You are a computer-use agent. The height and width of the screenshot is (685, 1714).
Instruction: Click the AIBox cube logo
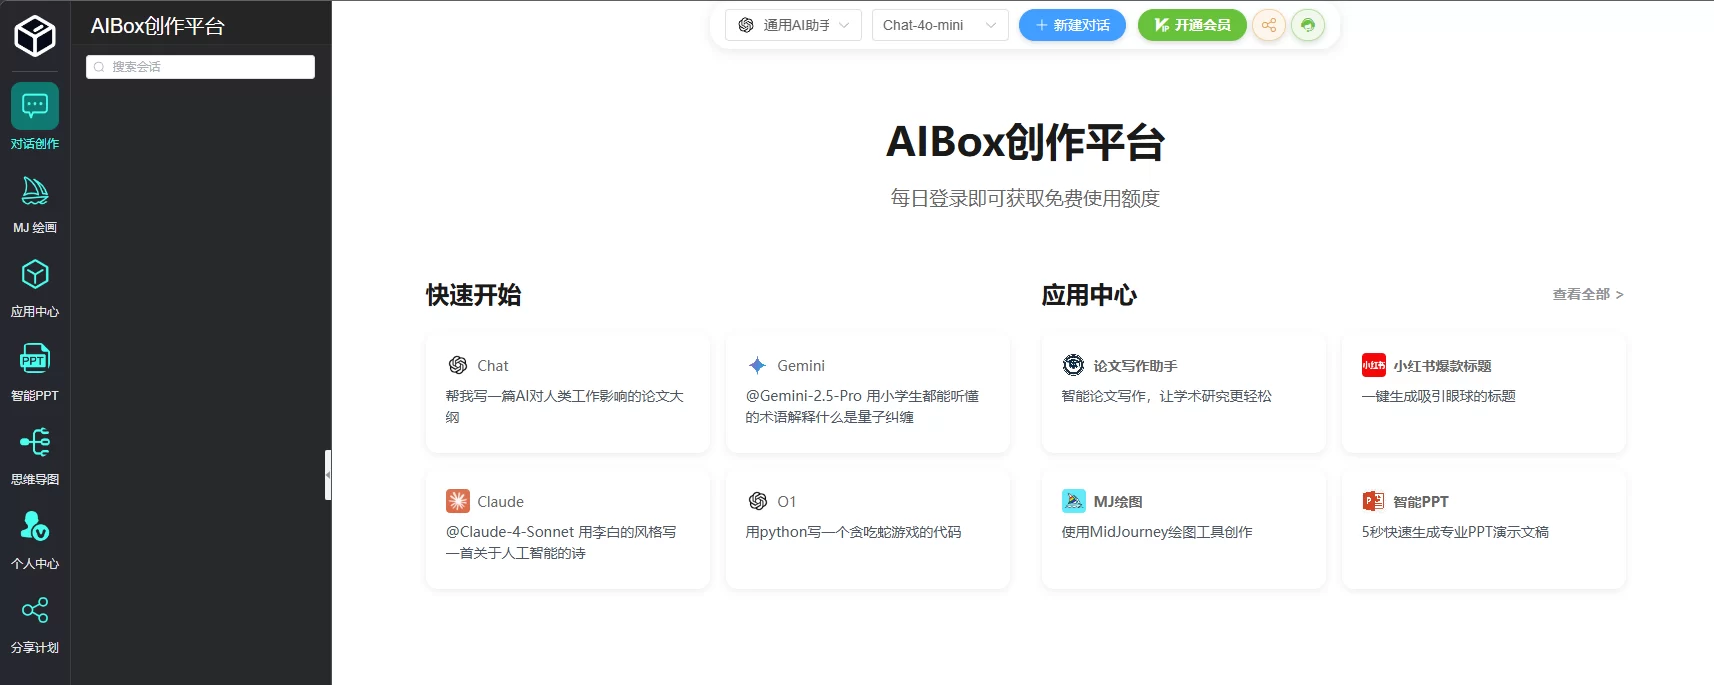(35, 36)
